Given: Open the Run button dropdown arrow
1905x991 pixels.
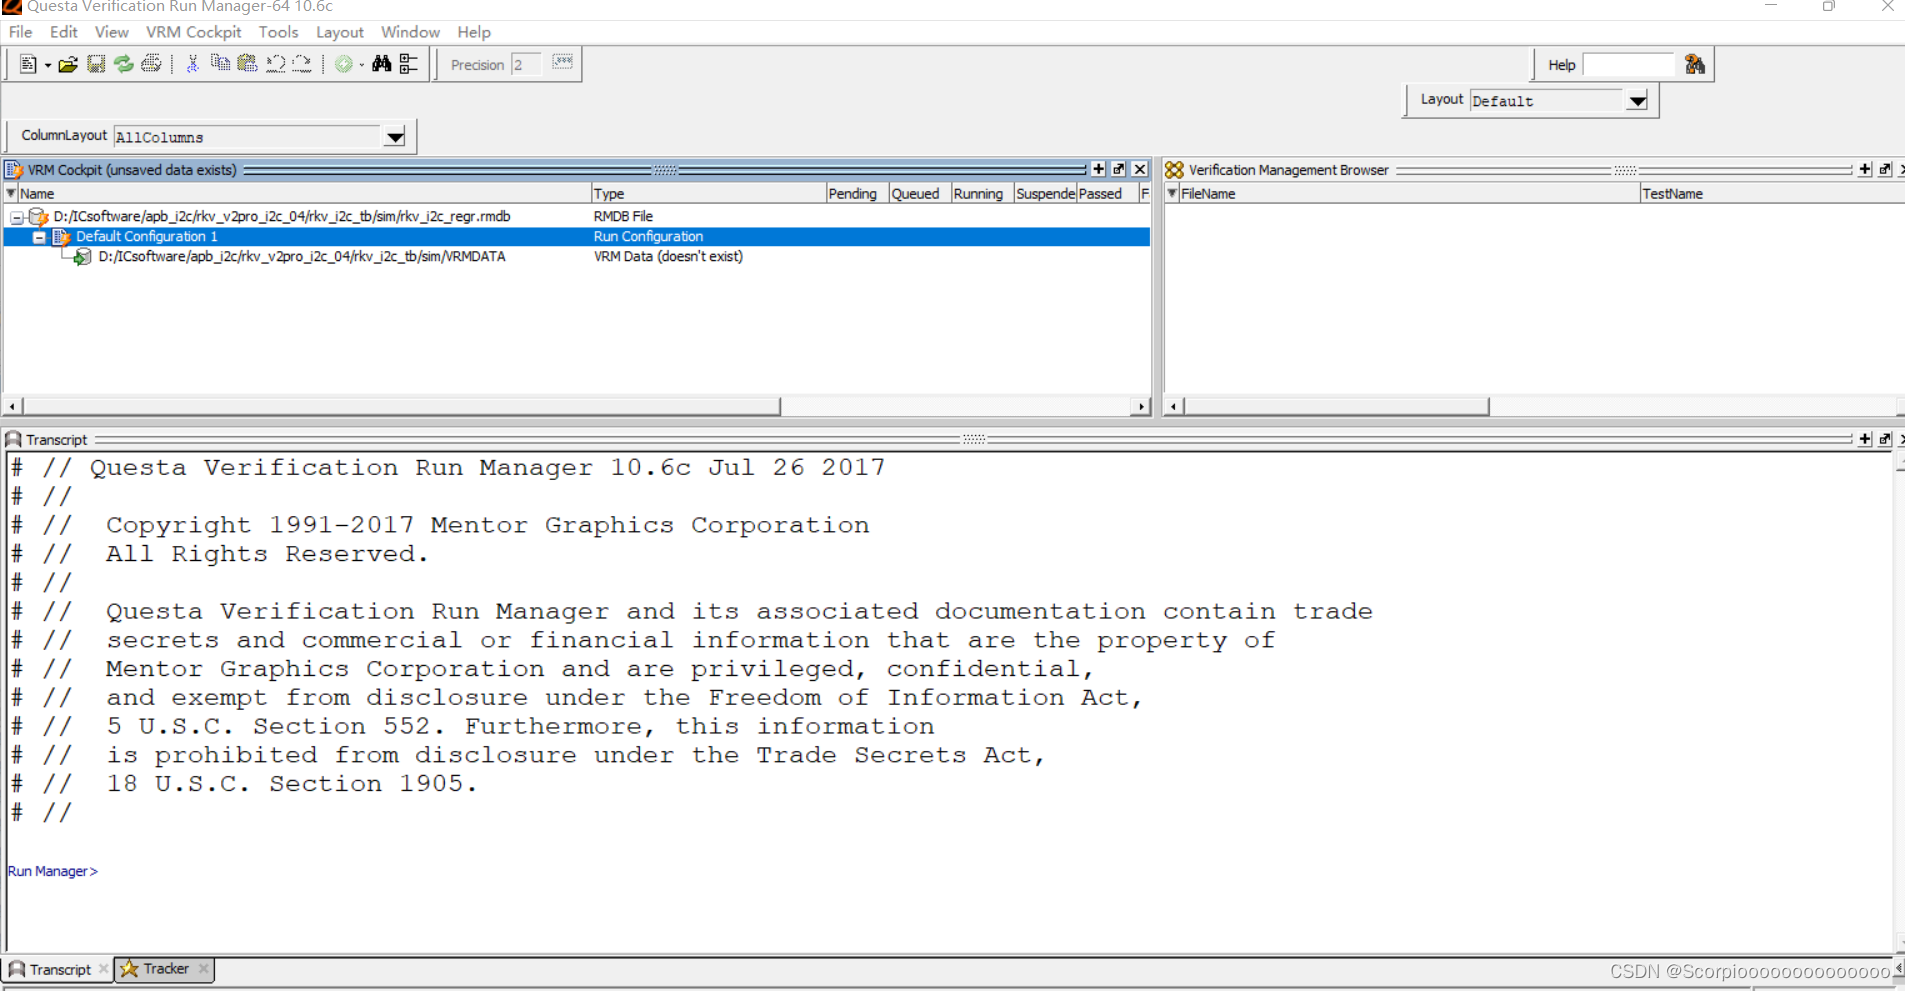Looking at the screenshot, I should [362, 66].
